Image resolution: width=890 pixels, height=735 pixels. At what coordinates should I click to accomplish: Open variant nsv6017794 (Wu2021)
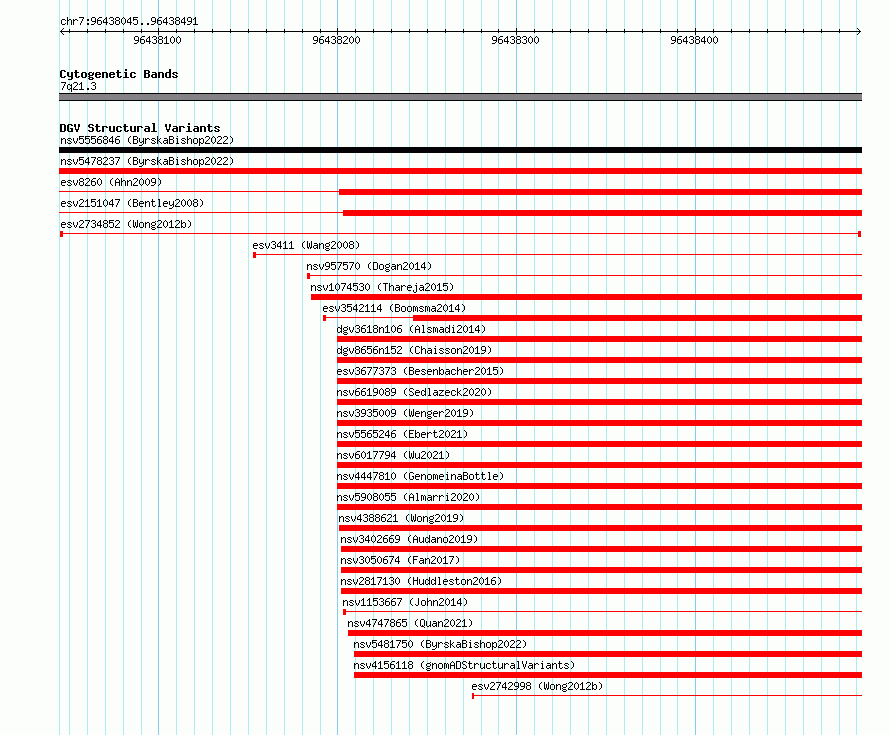pyautogui.click(x=393, y=455)
